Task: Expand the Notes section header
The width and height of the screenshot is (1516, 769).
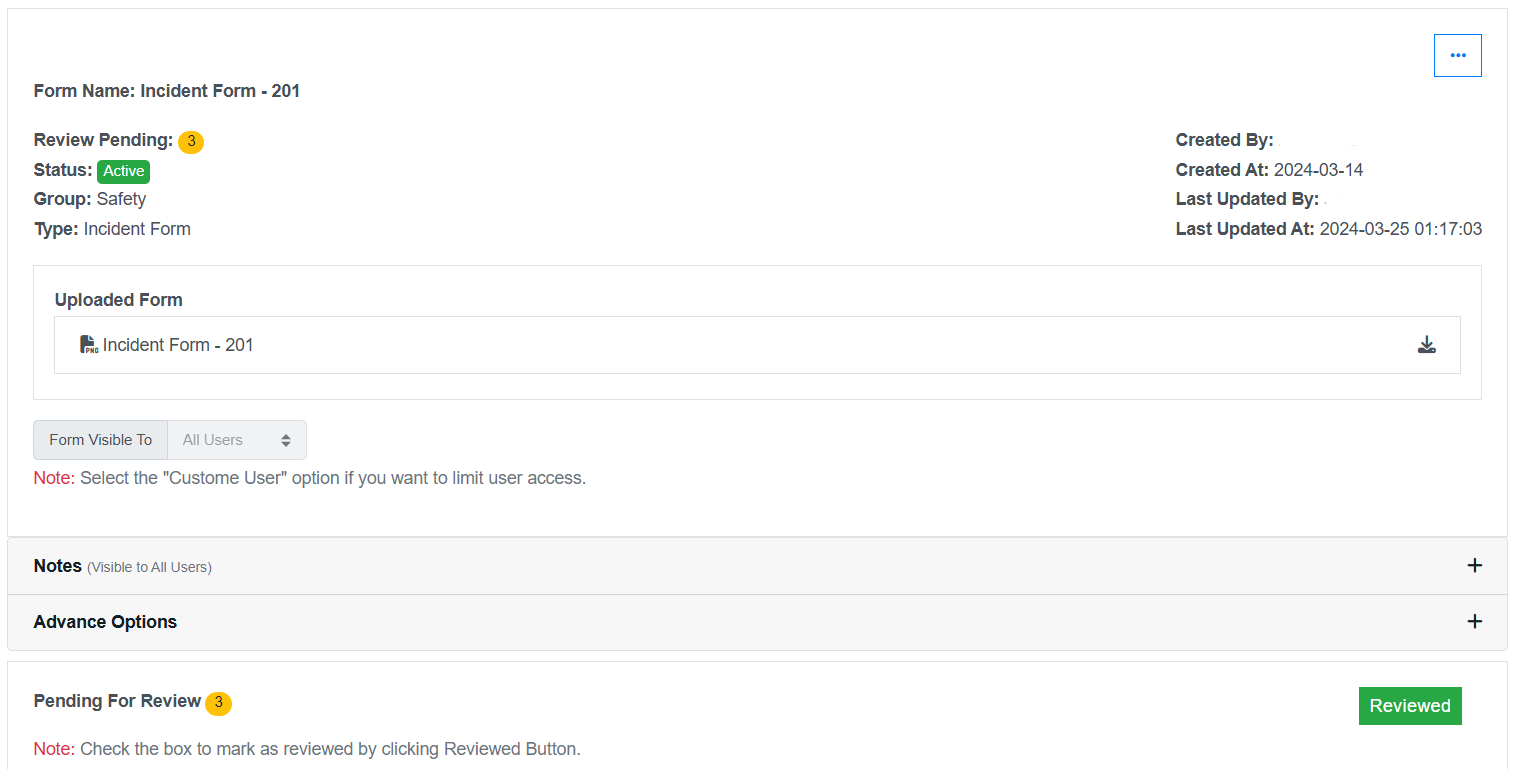Action: click(58, 566)
